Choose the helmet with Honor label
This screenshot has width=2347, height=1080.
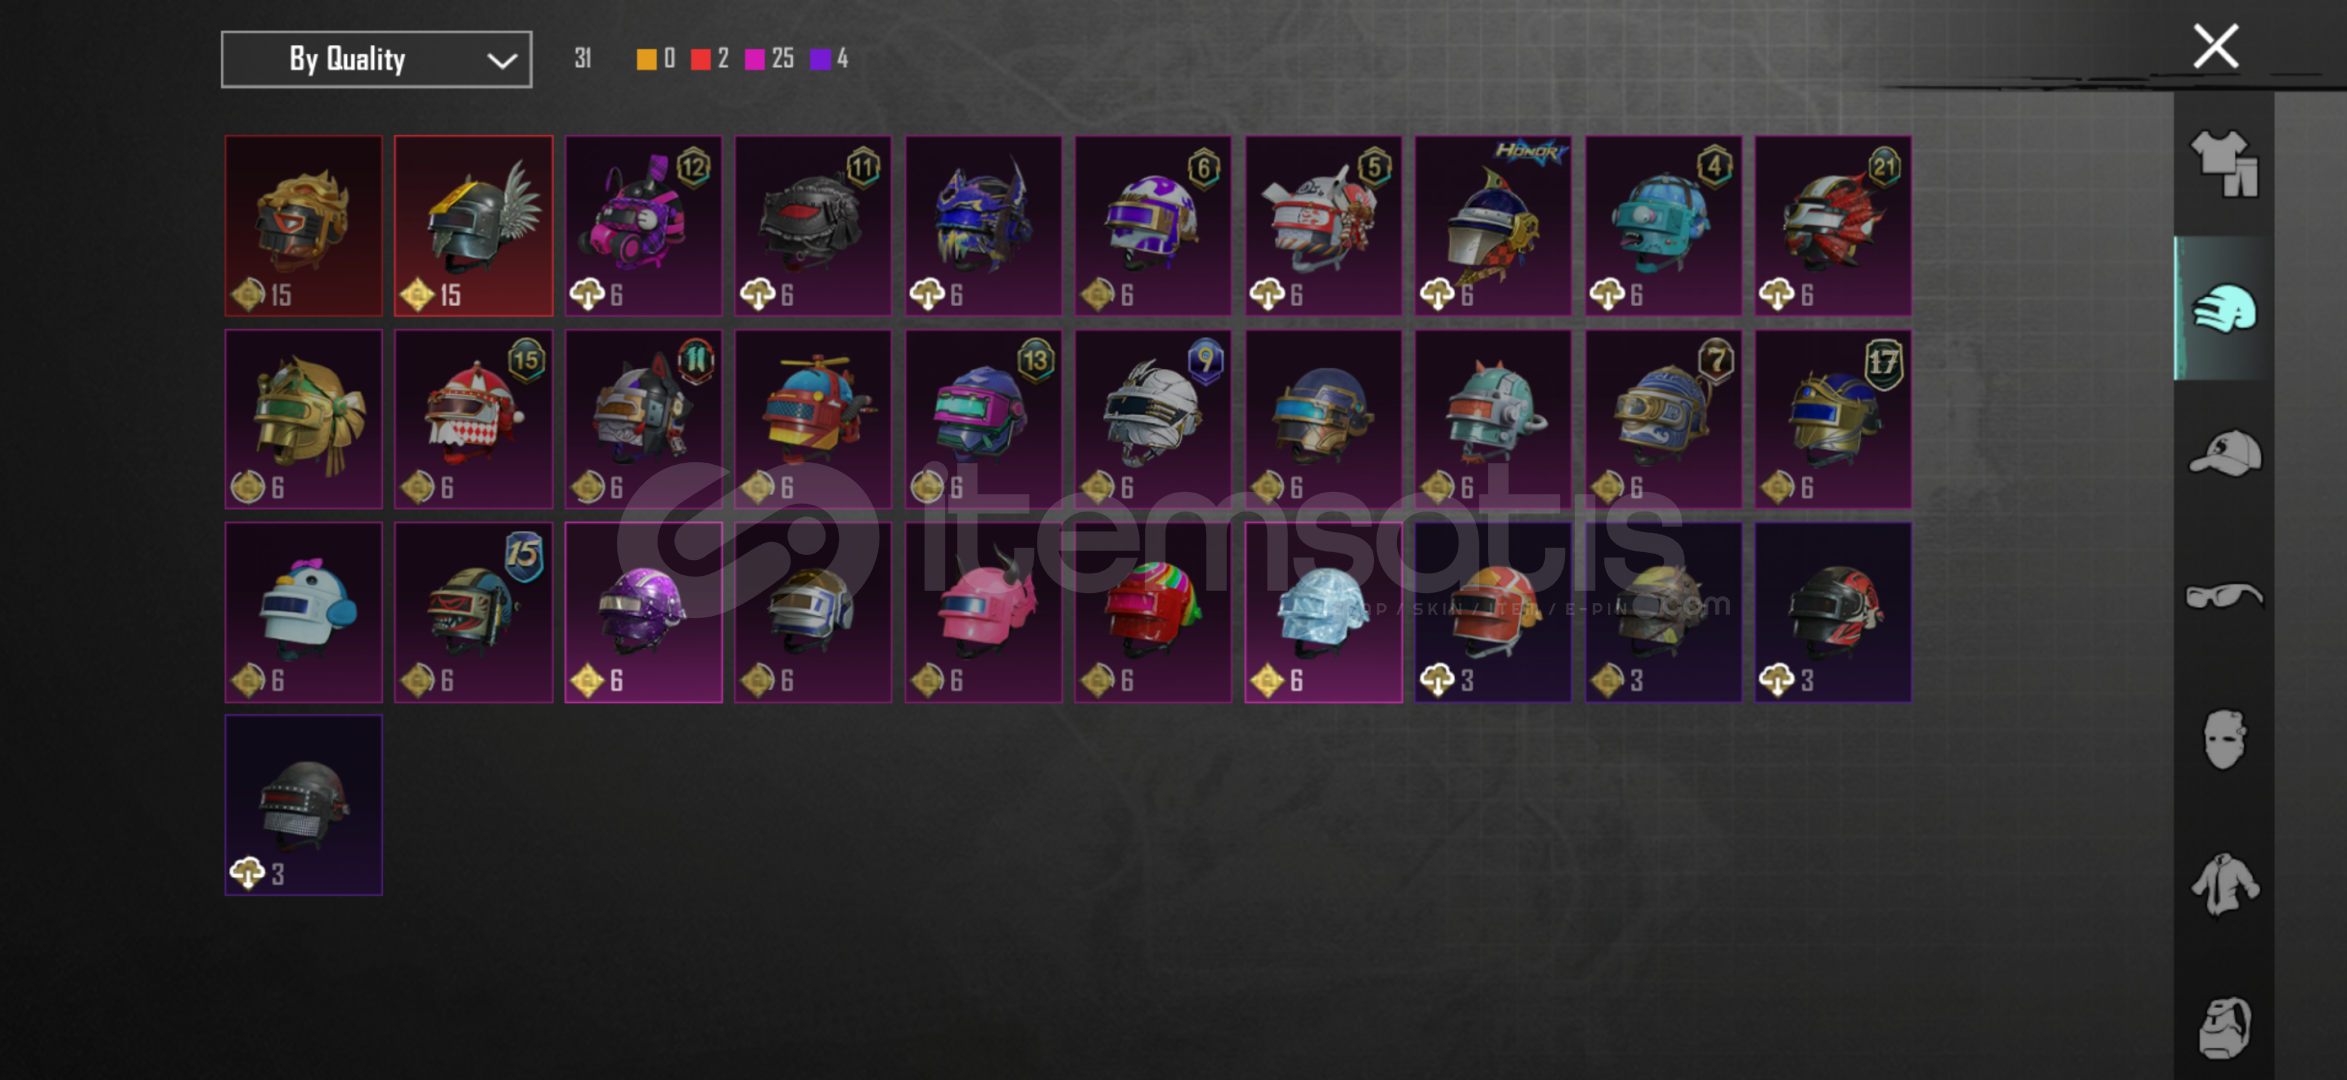1493,226
